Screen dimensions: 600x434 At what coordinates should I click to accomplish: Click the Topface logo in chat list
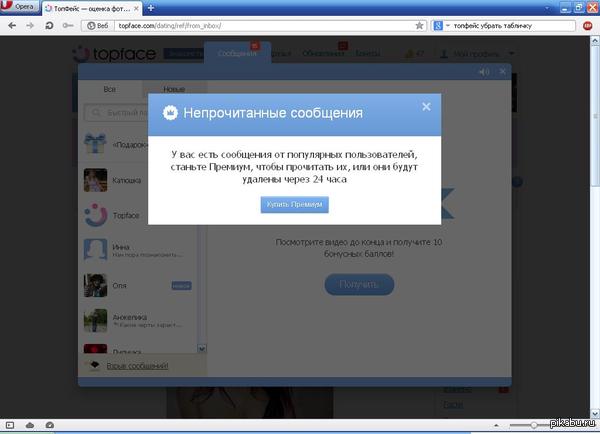[x=96, y=215]
